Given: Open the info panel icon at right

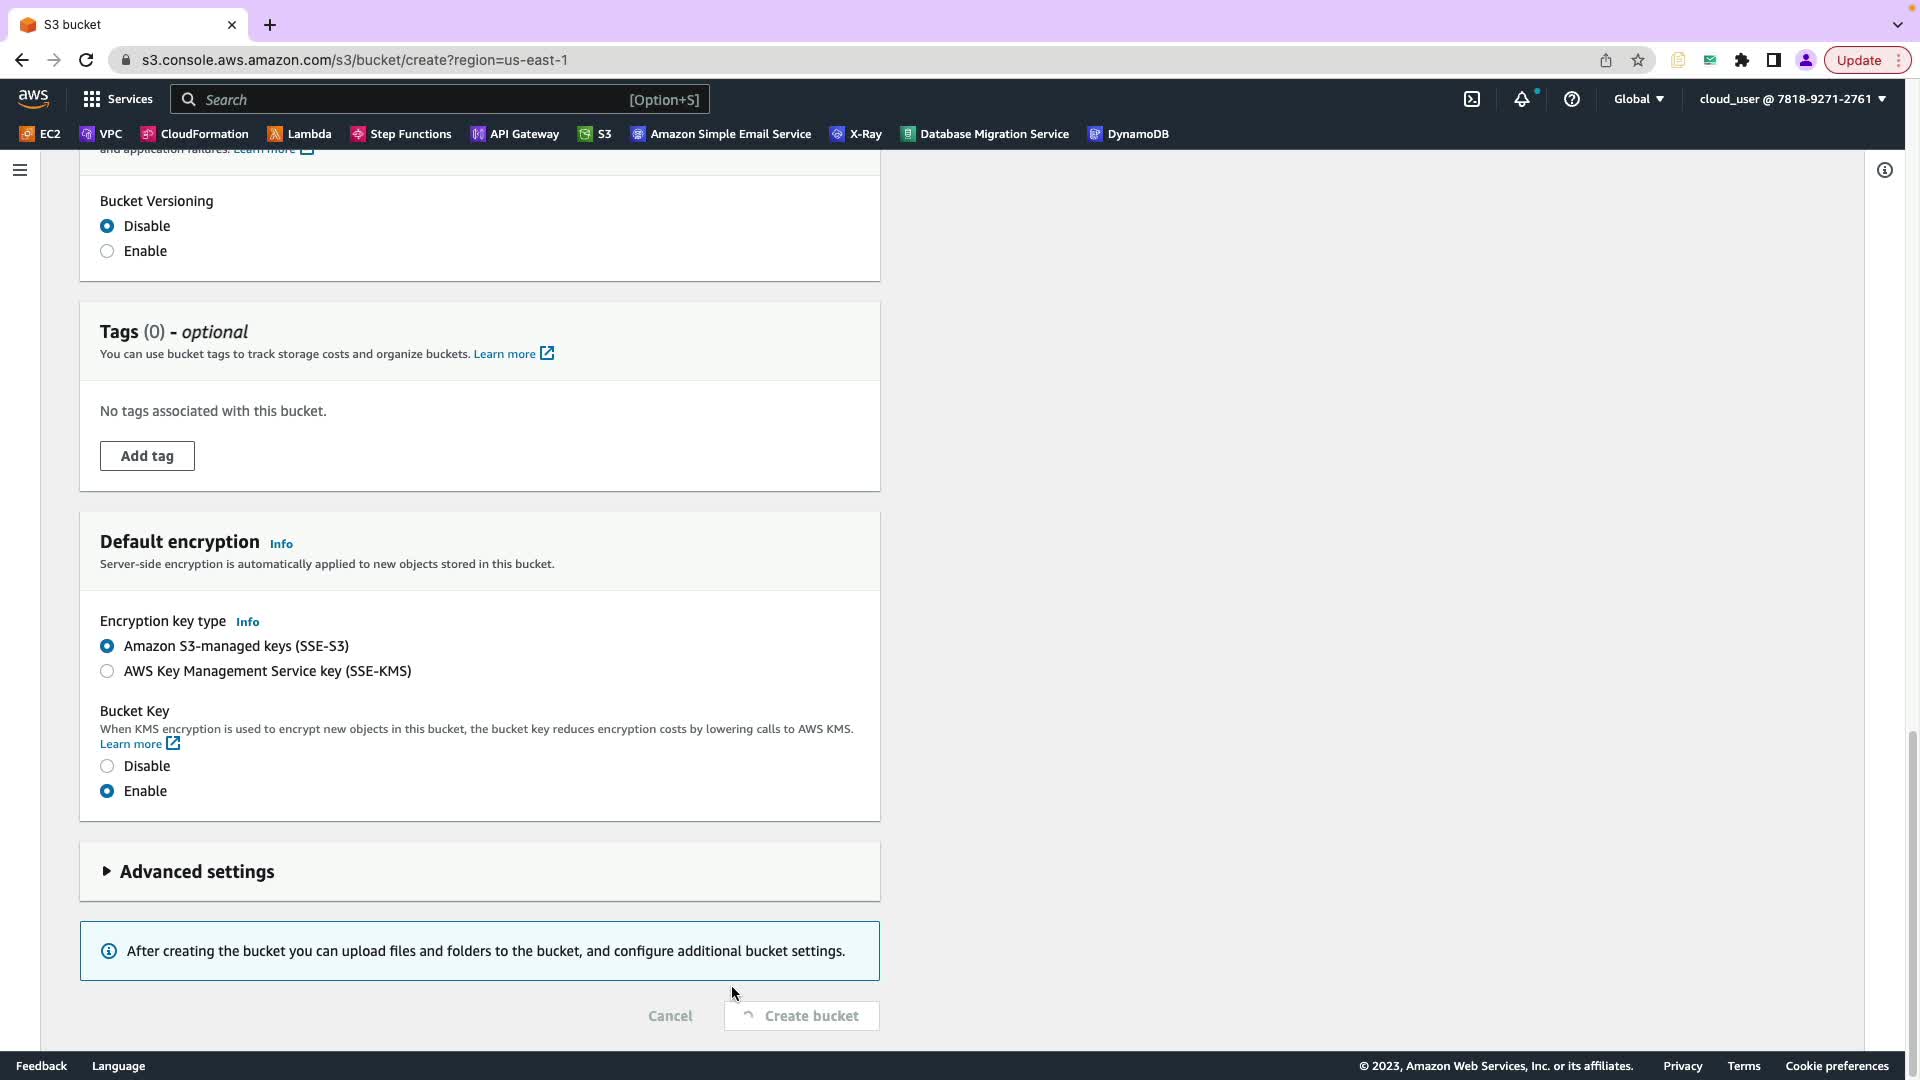Looking at the screenshot, I should tap(1884, 170).
